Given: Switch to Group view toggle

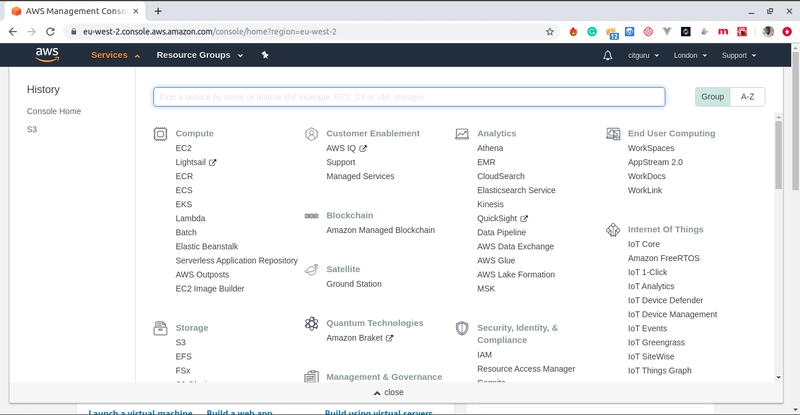Looking at the screenshot, I should [712, 96].
